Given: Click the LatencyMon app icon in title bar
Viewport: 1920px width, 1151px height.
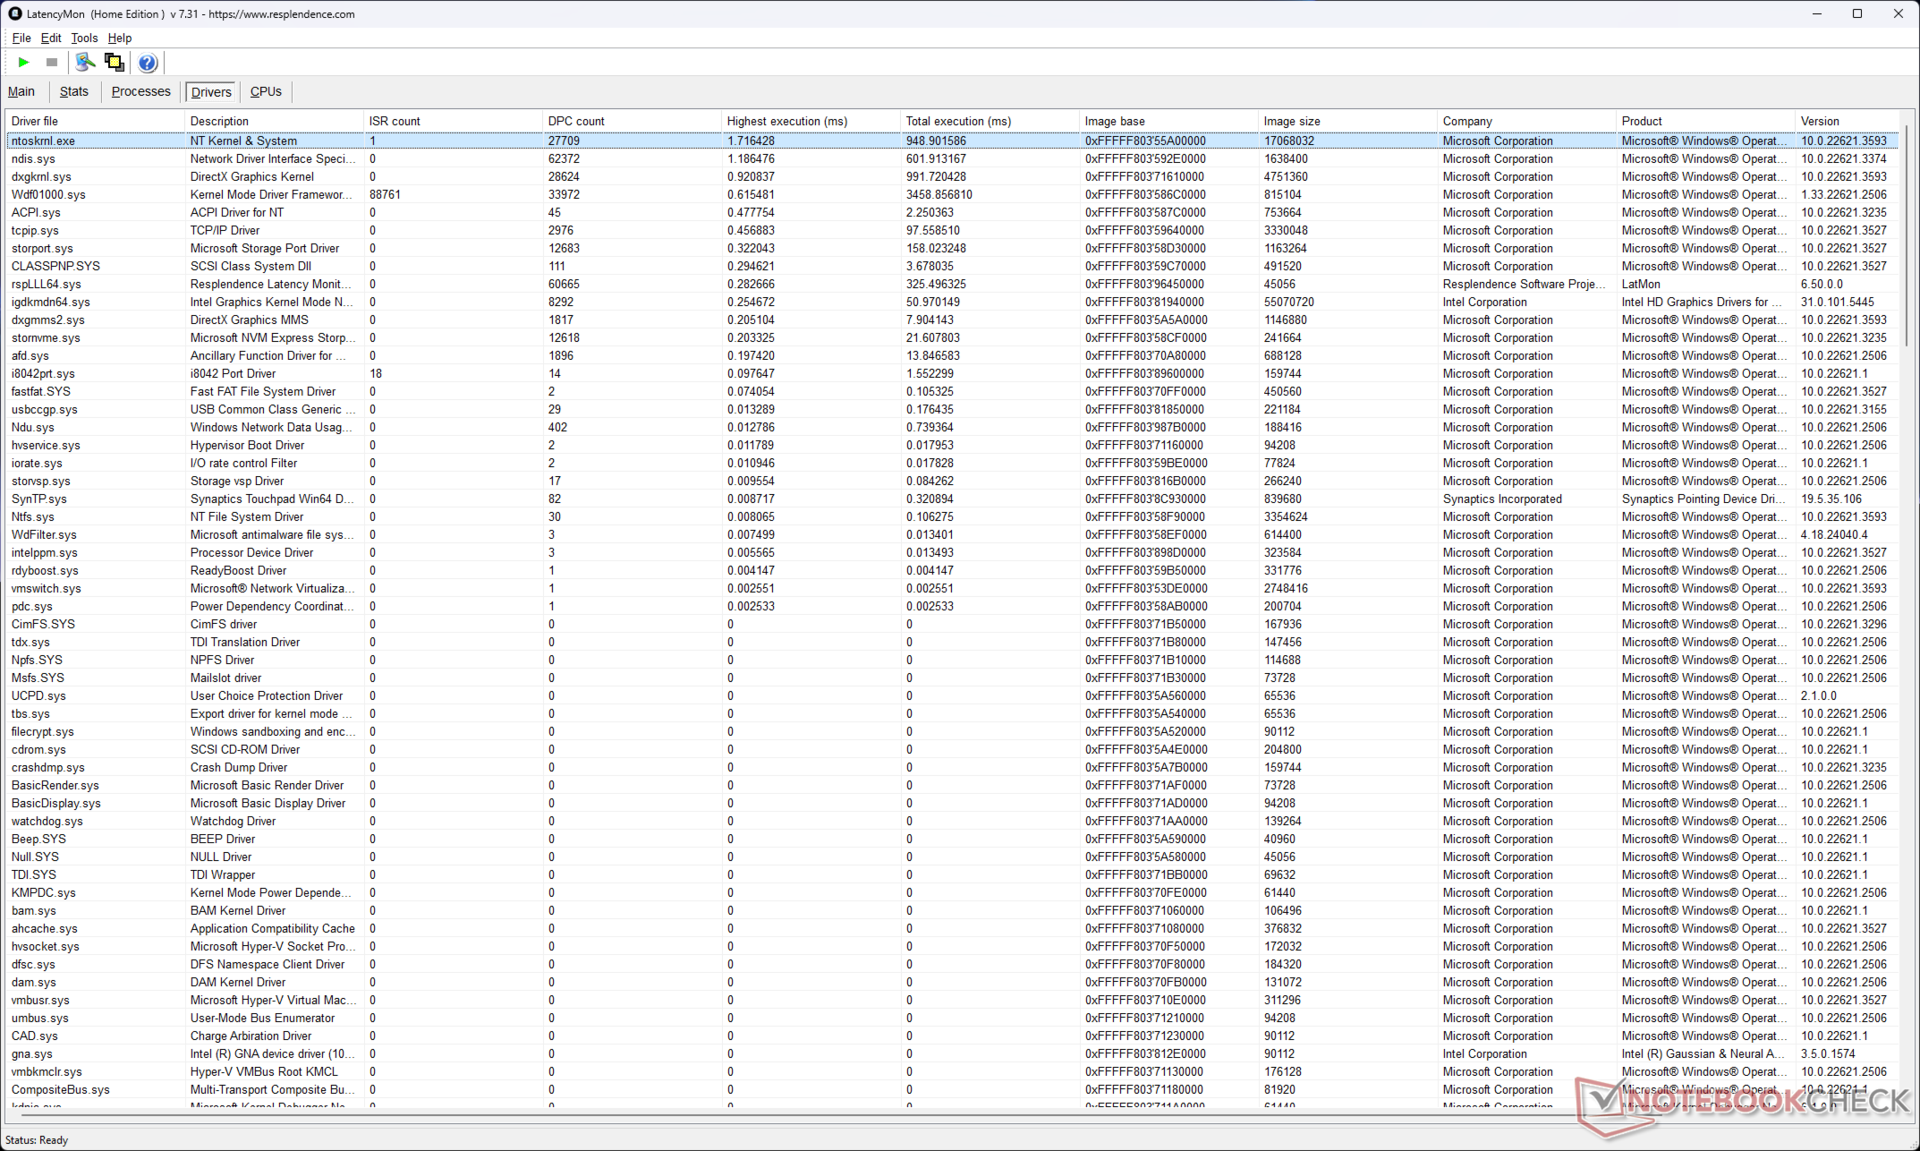Looking at the screenshot, I should 14,14.
